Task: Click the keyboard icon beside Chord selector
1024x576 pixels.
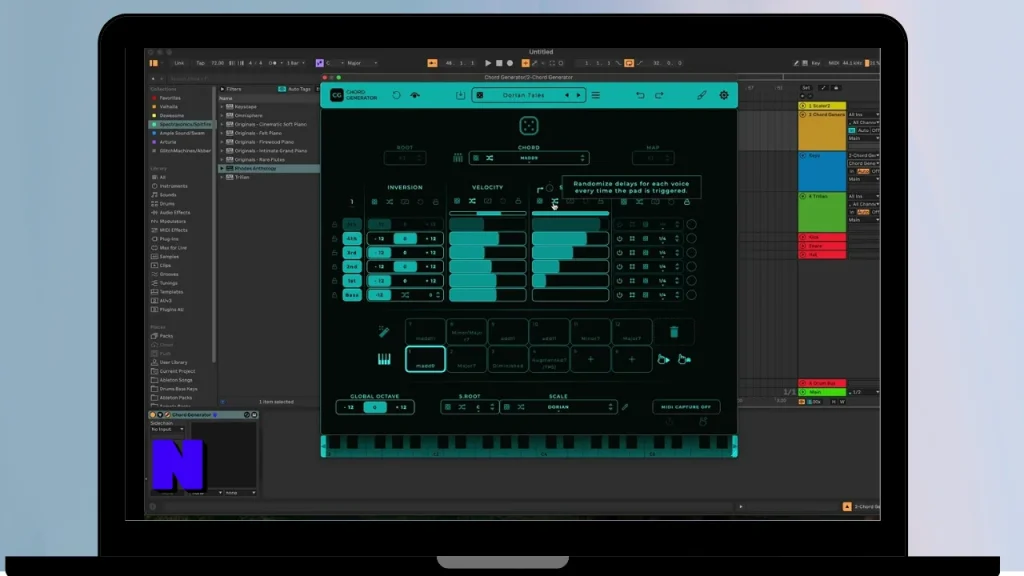Action: pyautogui.click(x=458, y=157)
